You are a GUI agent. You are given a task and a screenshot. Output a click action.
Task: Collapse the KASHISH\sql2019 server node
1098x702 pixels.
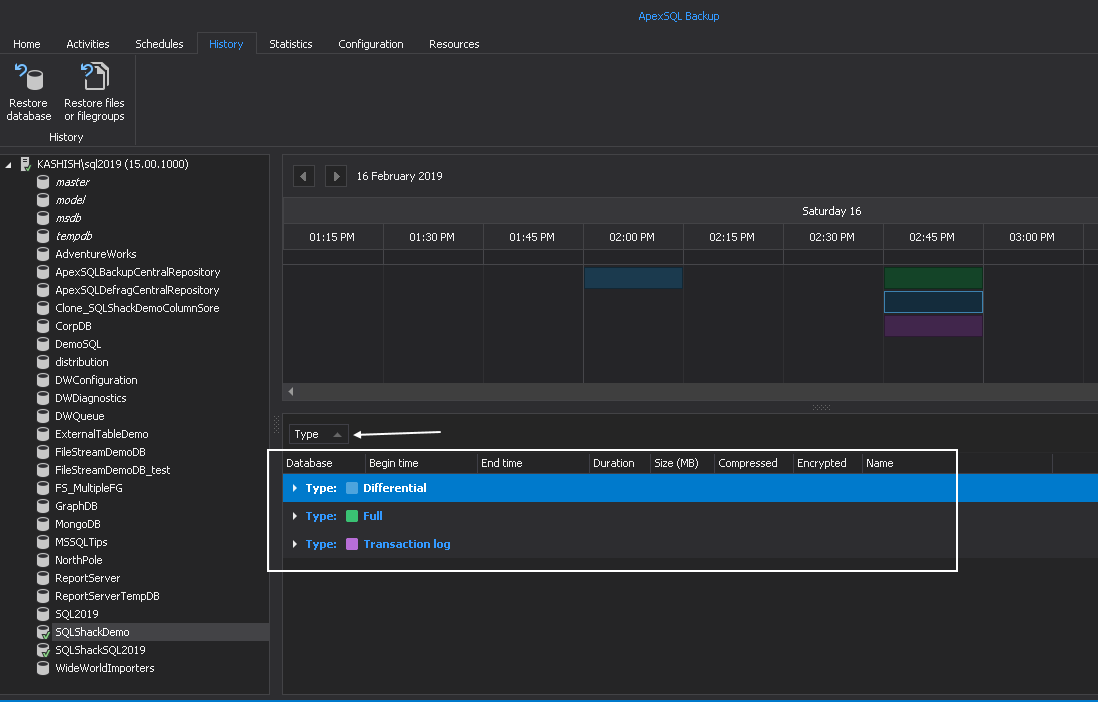coord(7,163)
